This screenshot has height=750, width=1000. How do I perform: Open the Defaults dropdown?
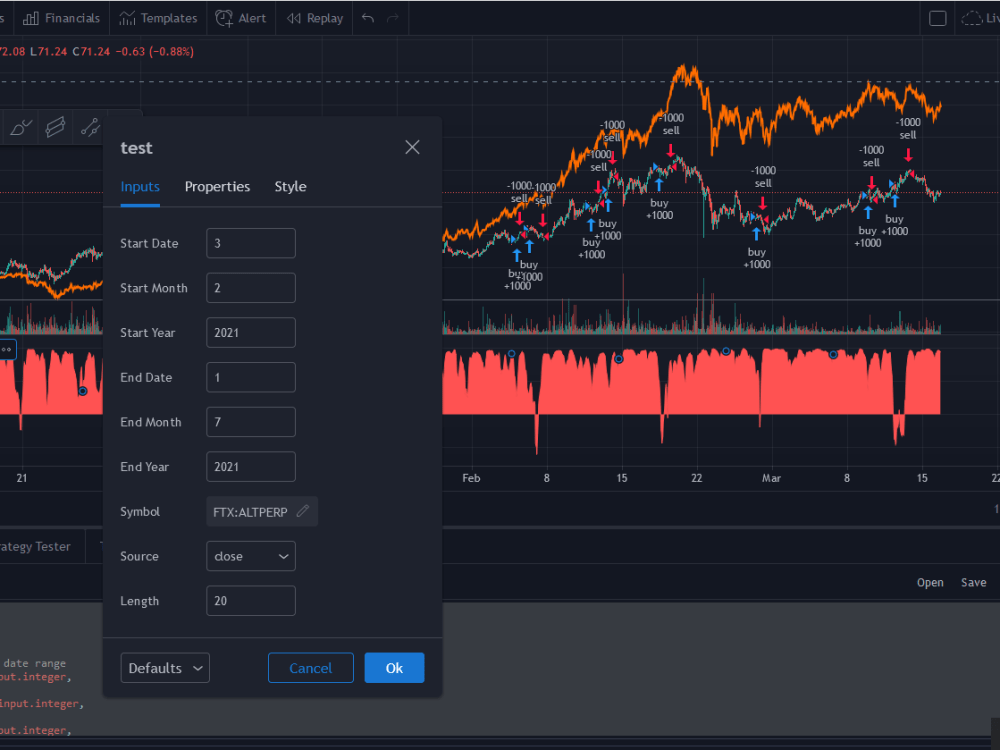tap(165, 667)
